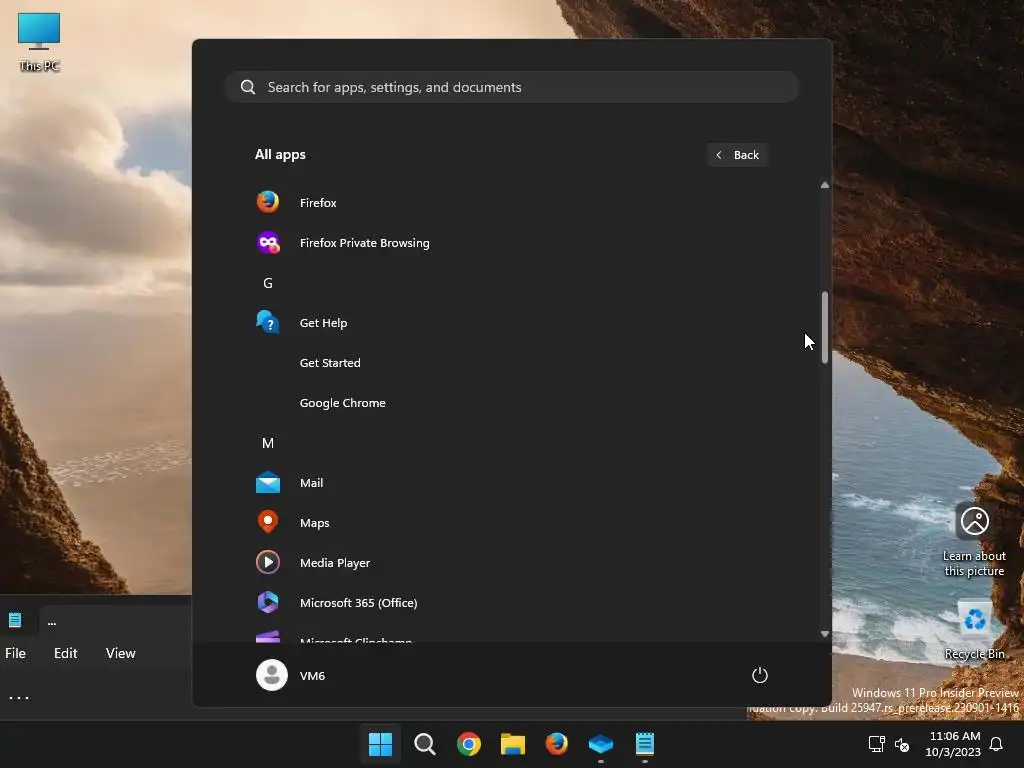This screenshot has width=1024, height=768.
Task: Open Notepad from the taskbar
Action: pyautogui.click(x=645, y=743)
